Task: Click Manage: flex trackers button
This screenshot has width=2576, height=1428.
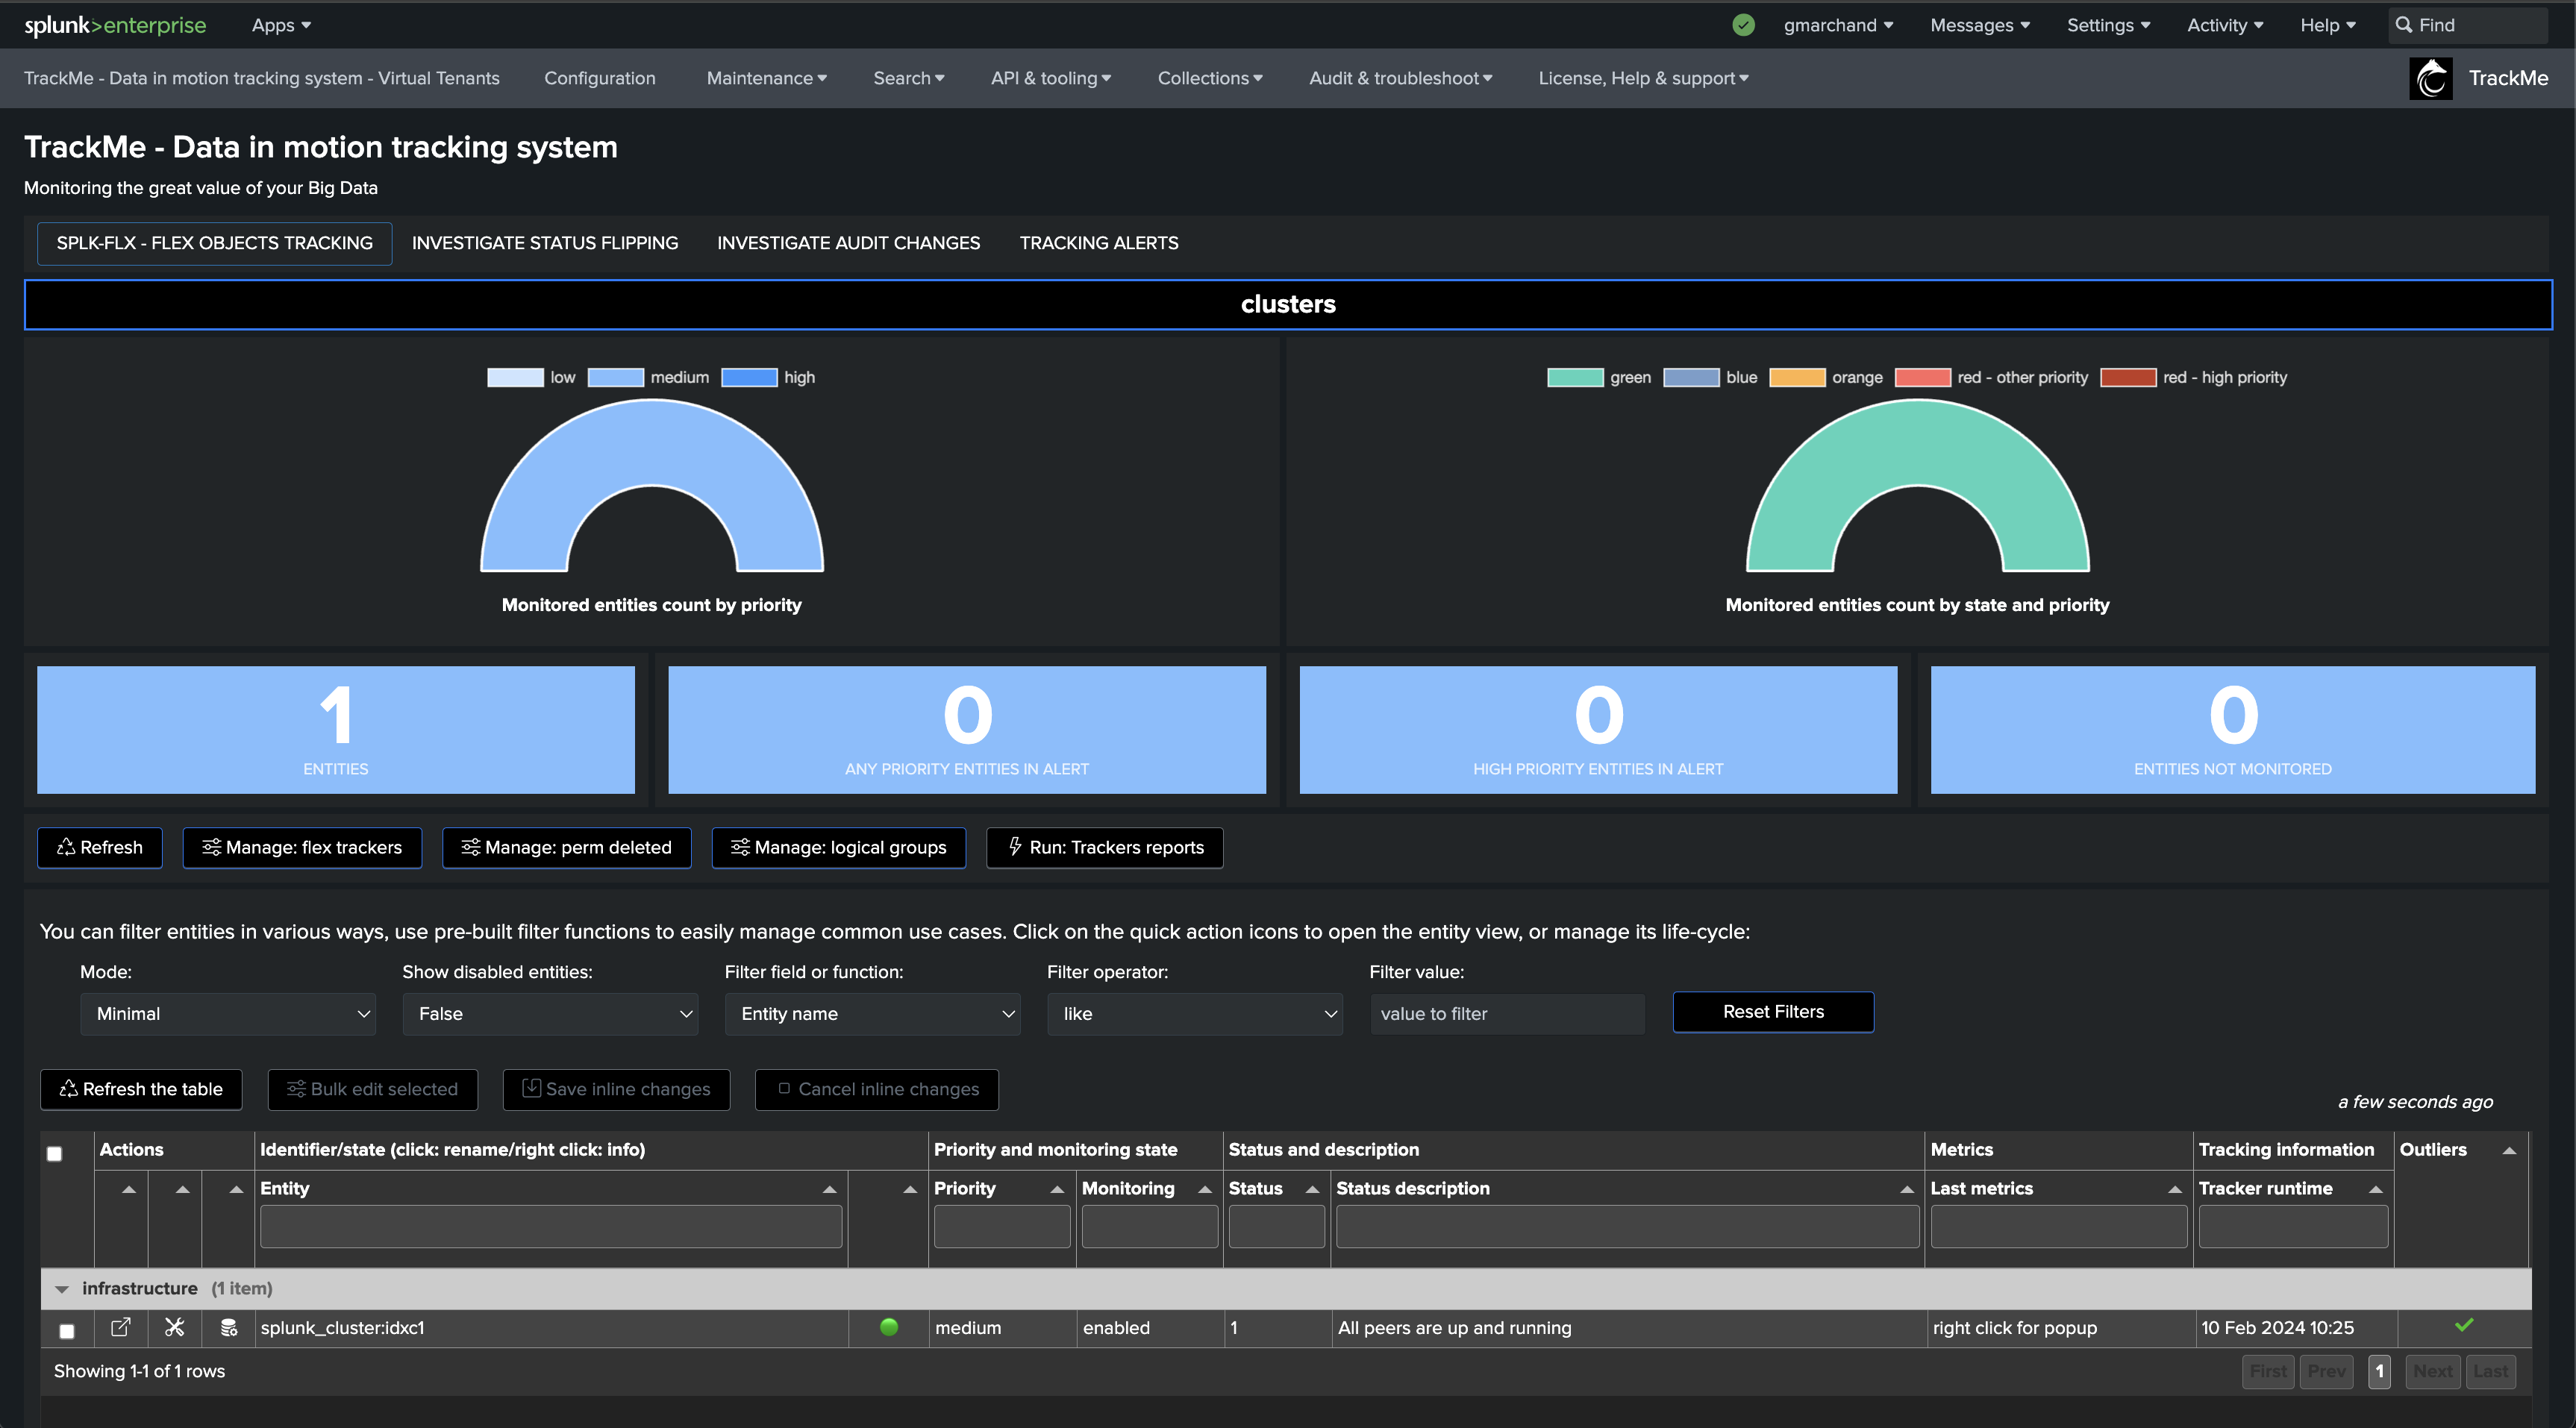Action: pyautogui.click(x=302, y=848)
